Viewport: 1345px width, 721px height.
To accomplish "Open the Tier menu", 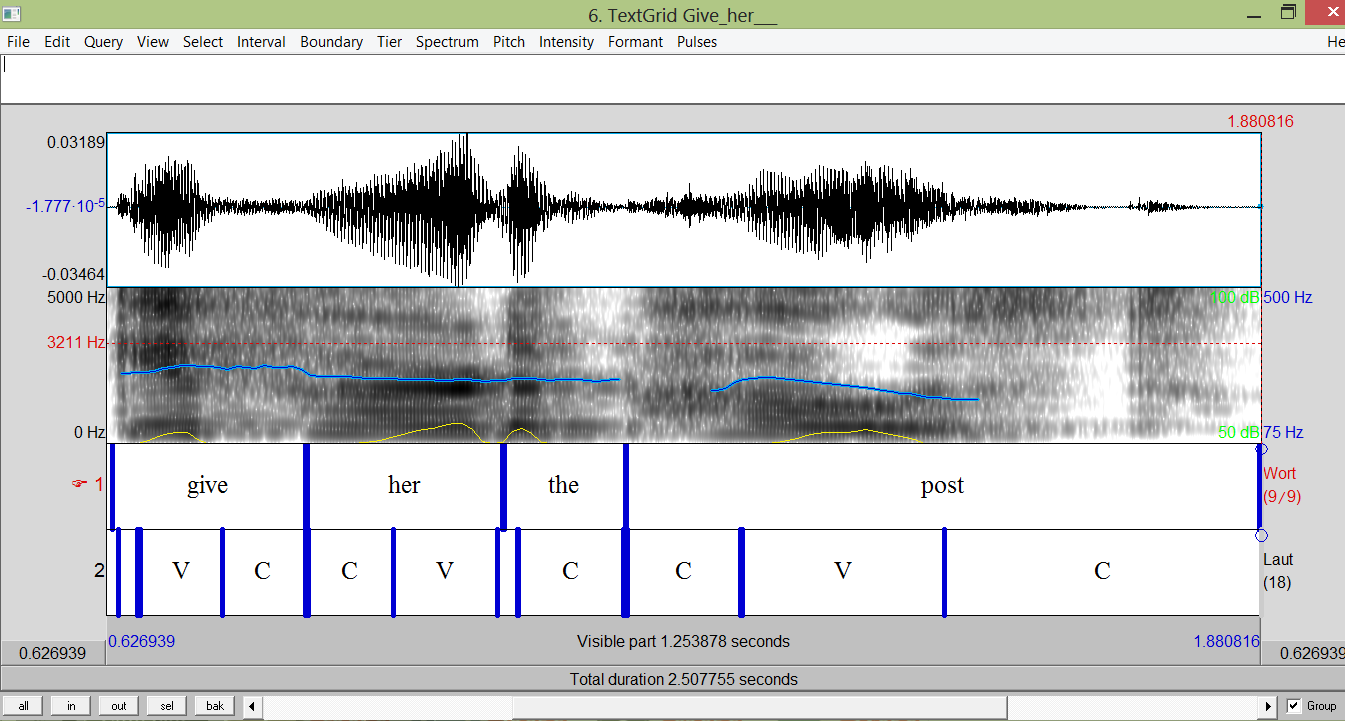I will (389, 42).
